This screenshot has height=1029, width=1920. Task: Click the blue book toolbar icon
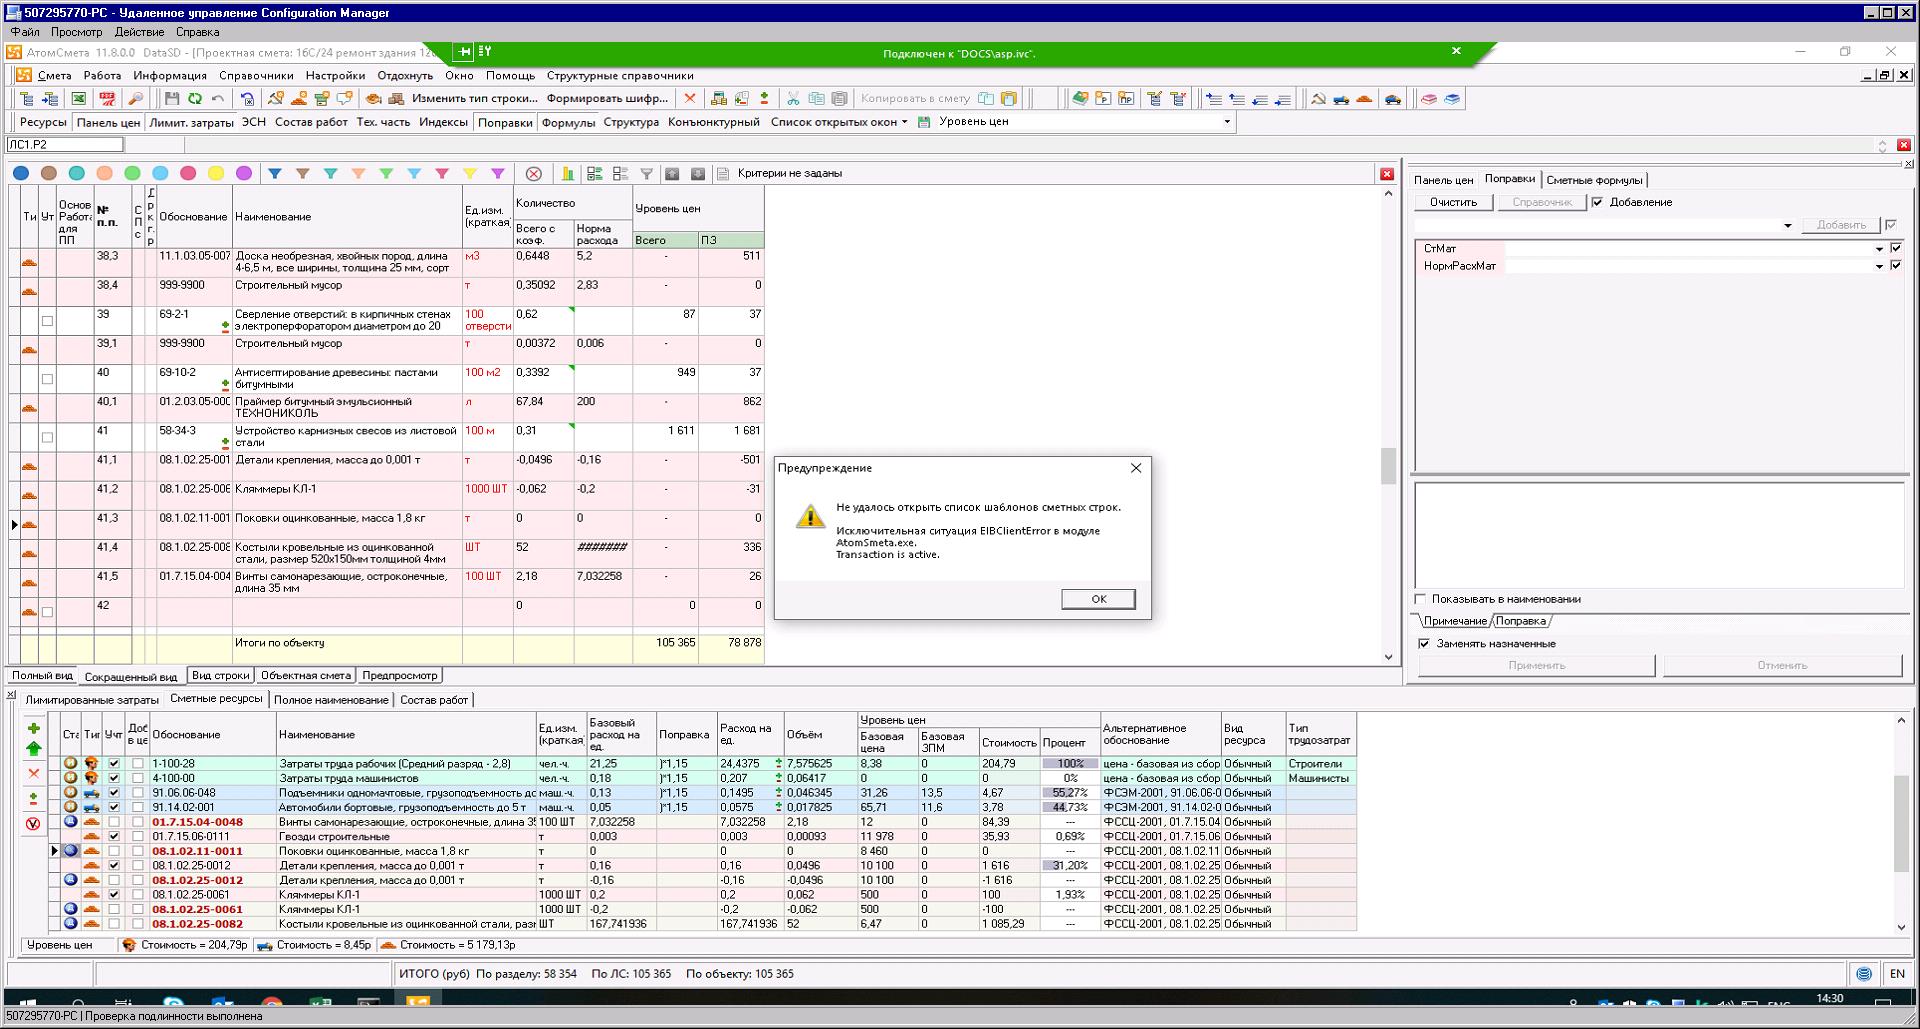[1452, 98]
